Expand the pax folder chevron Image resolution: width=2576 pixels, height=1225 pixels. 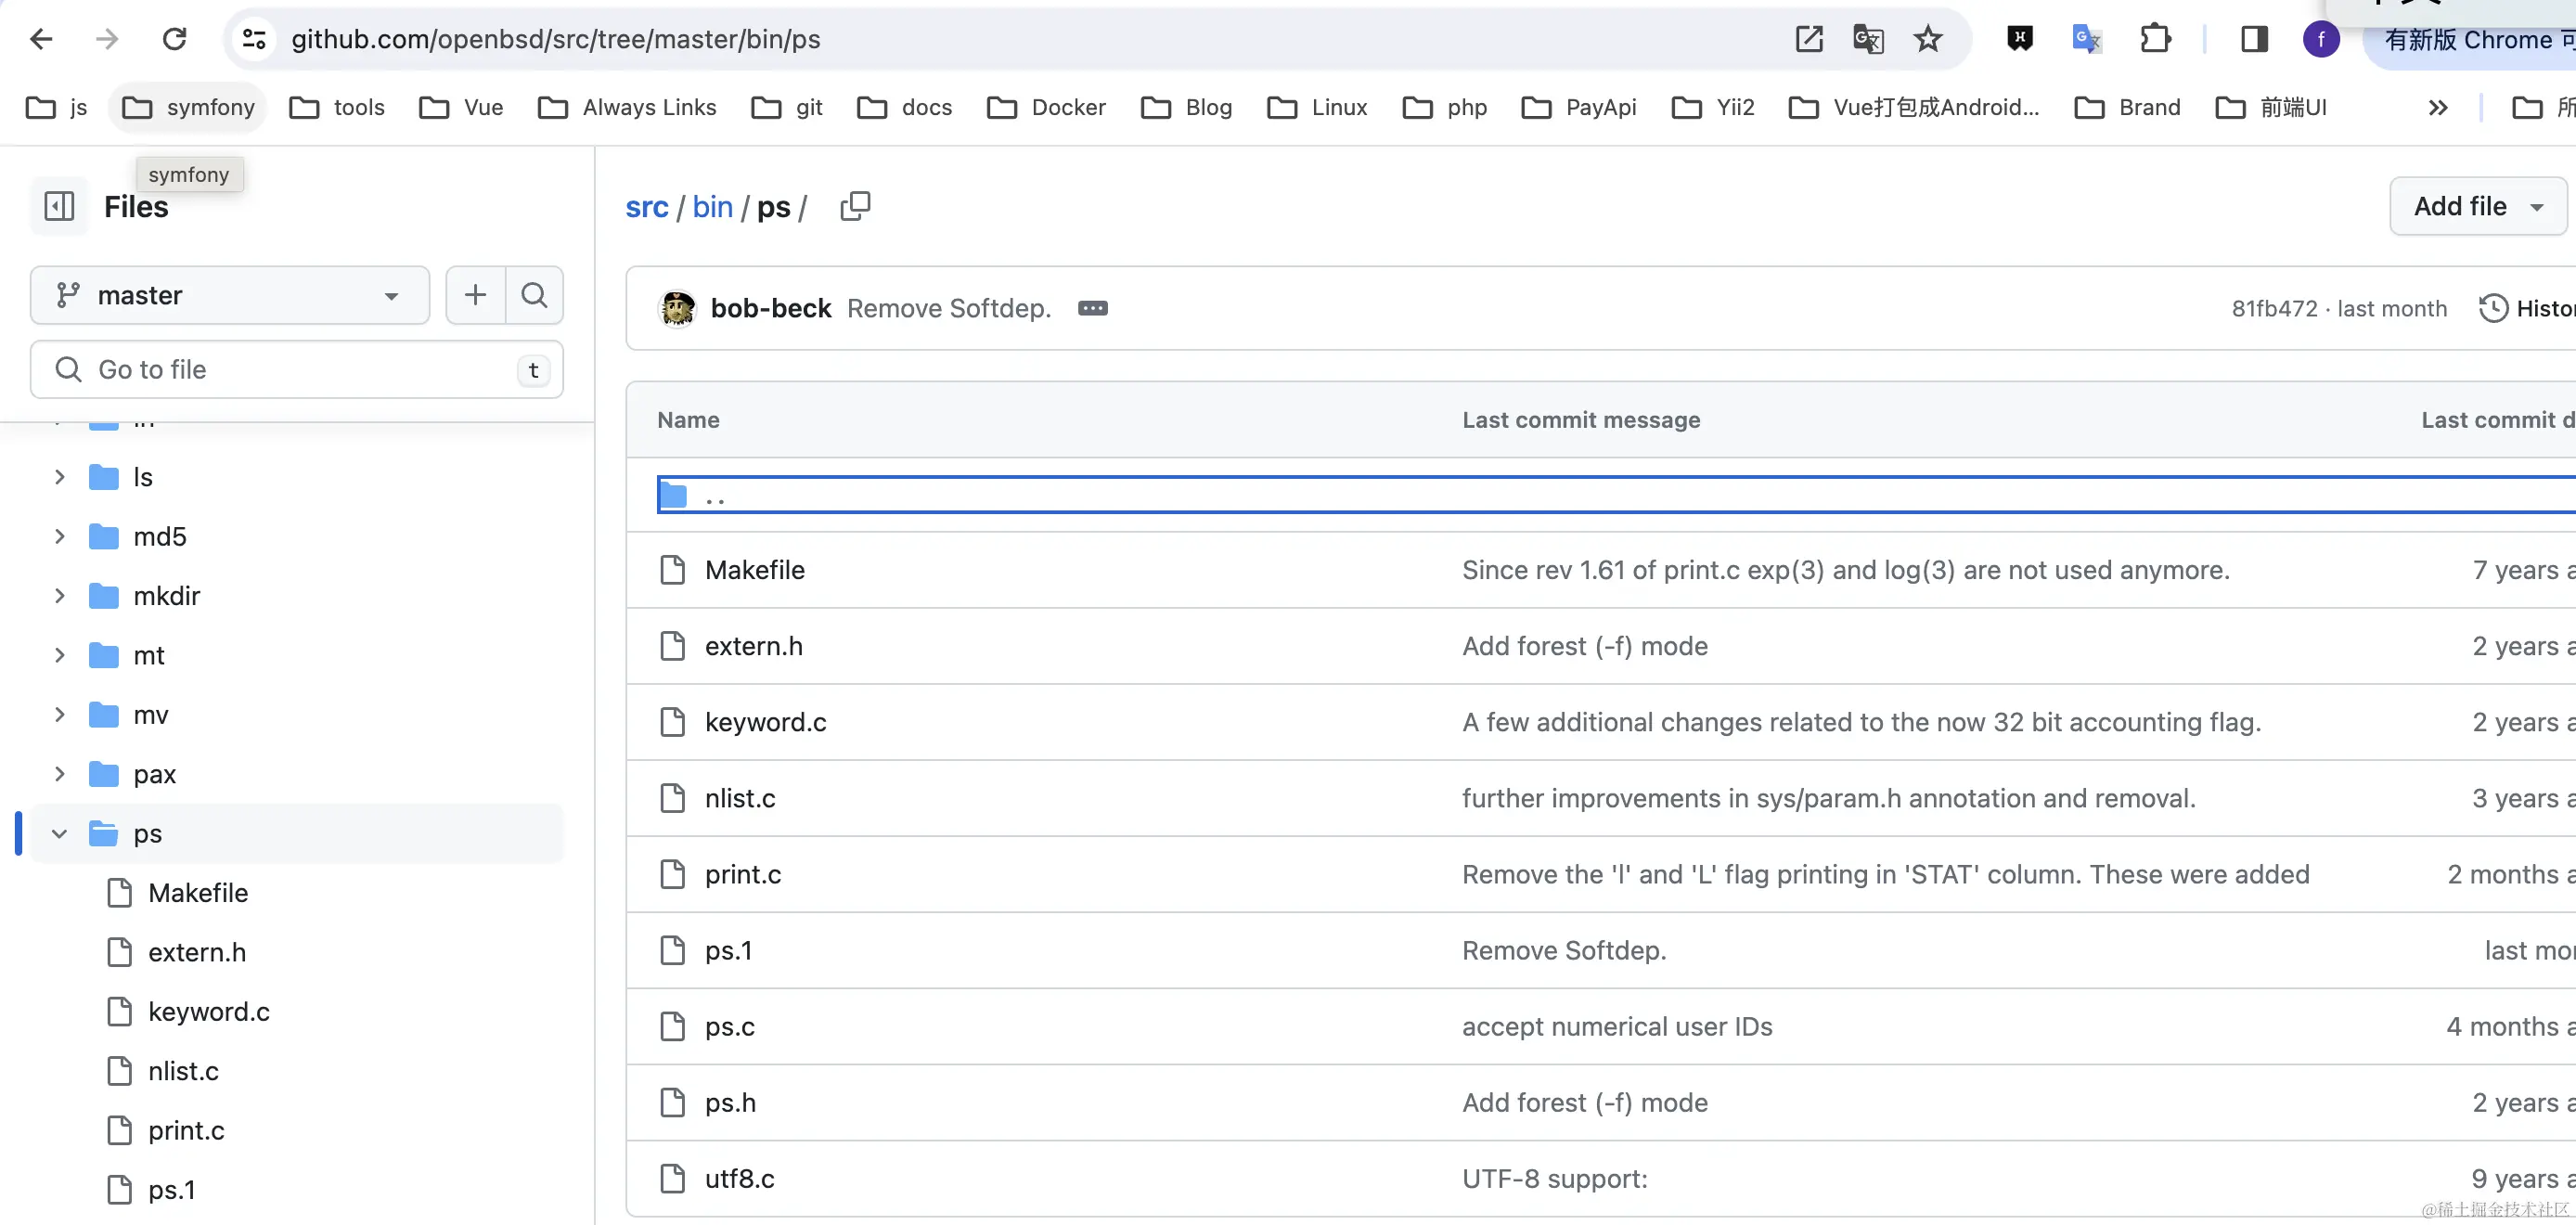point(59,774)
